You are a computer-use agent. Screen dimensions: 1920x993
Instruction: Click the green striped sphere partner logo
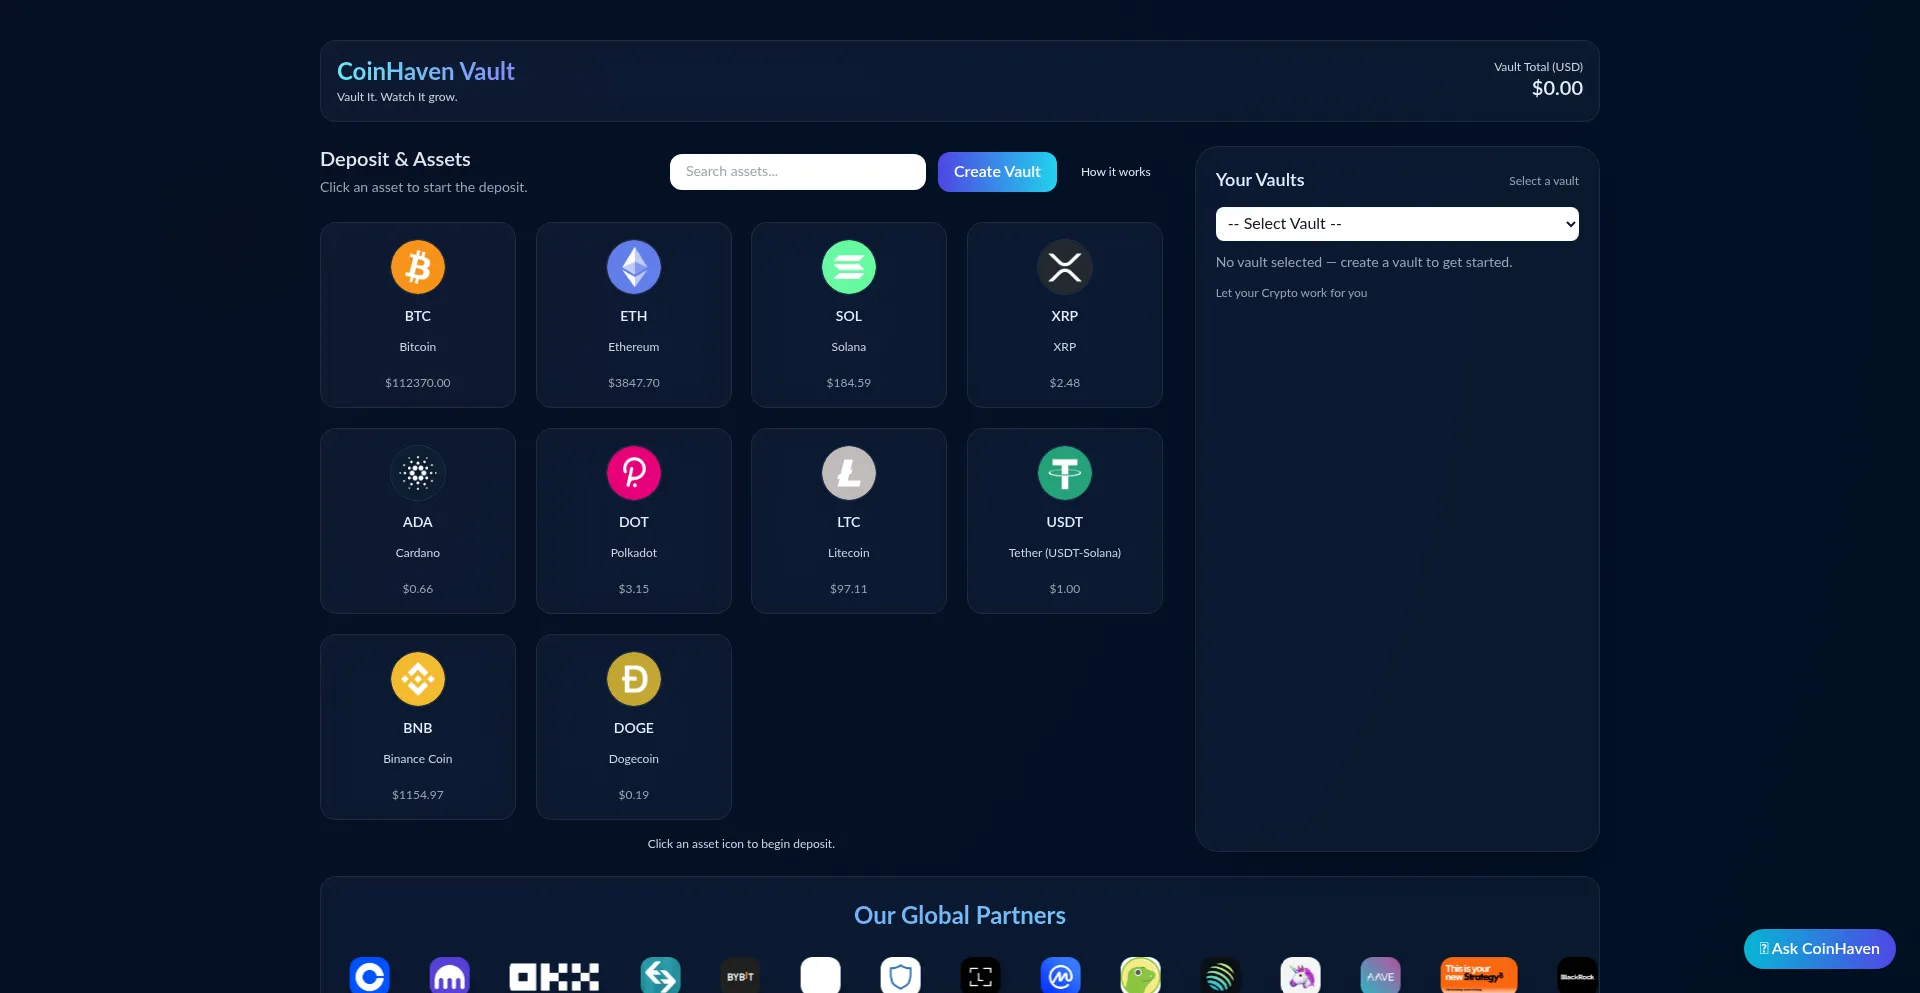[1221, 976]
